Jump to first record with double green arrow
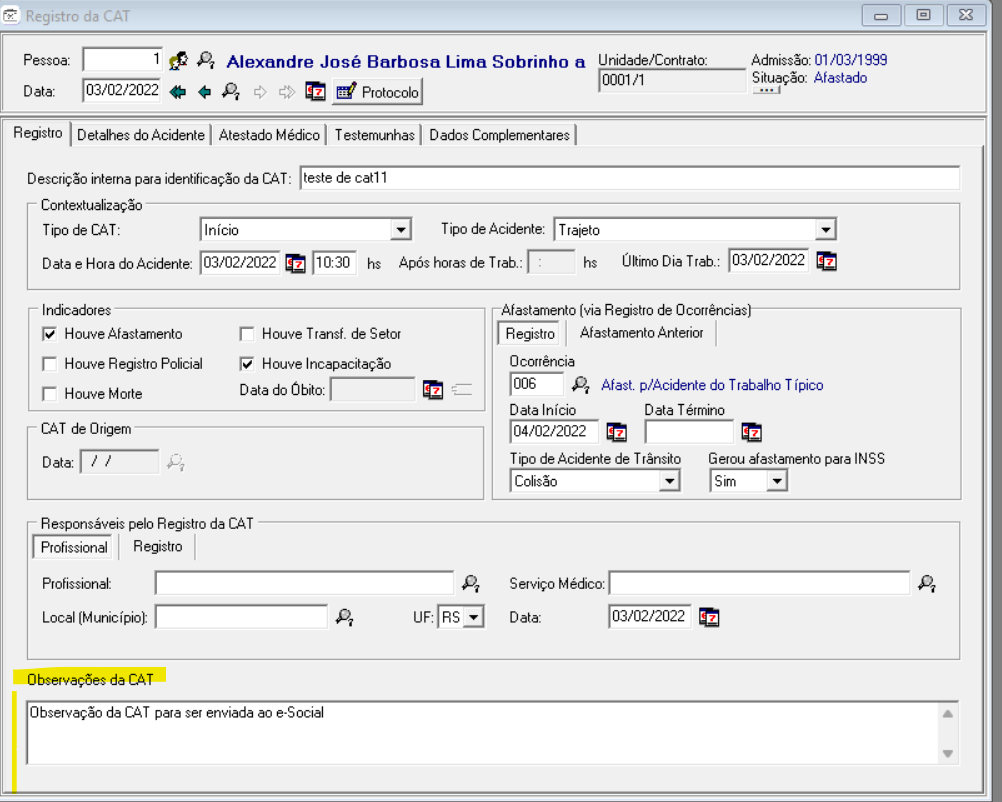 coord(179,92)
